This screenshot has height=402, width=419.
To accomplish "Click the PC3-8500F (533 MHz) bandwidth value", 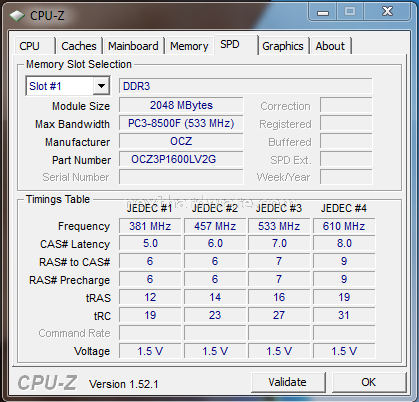I will pyautogui.click(x=181, y=123).
